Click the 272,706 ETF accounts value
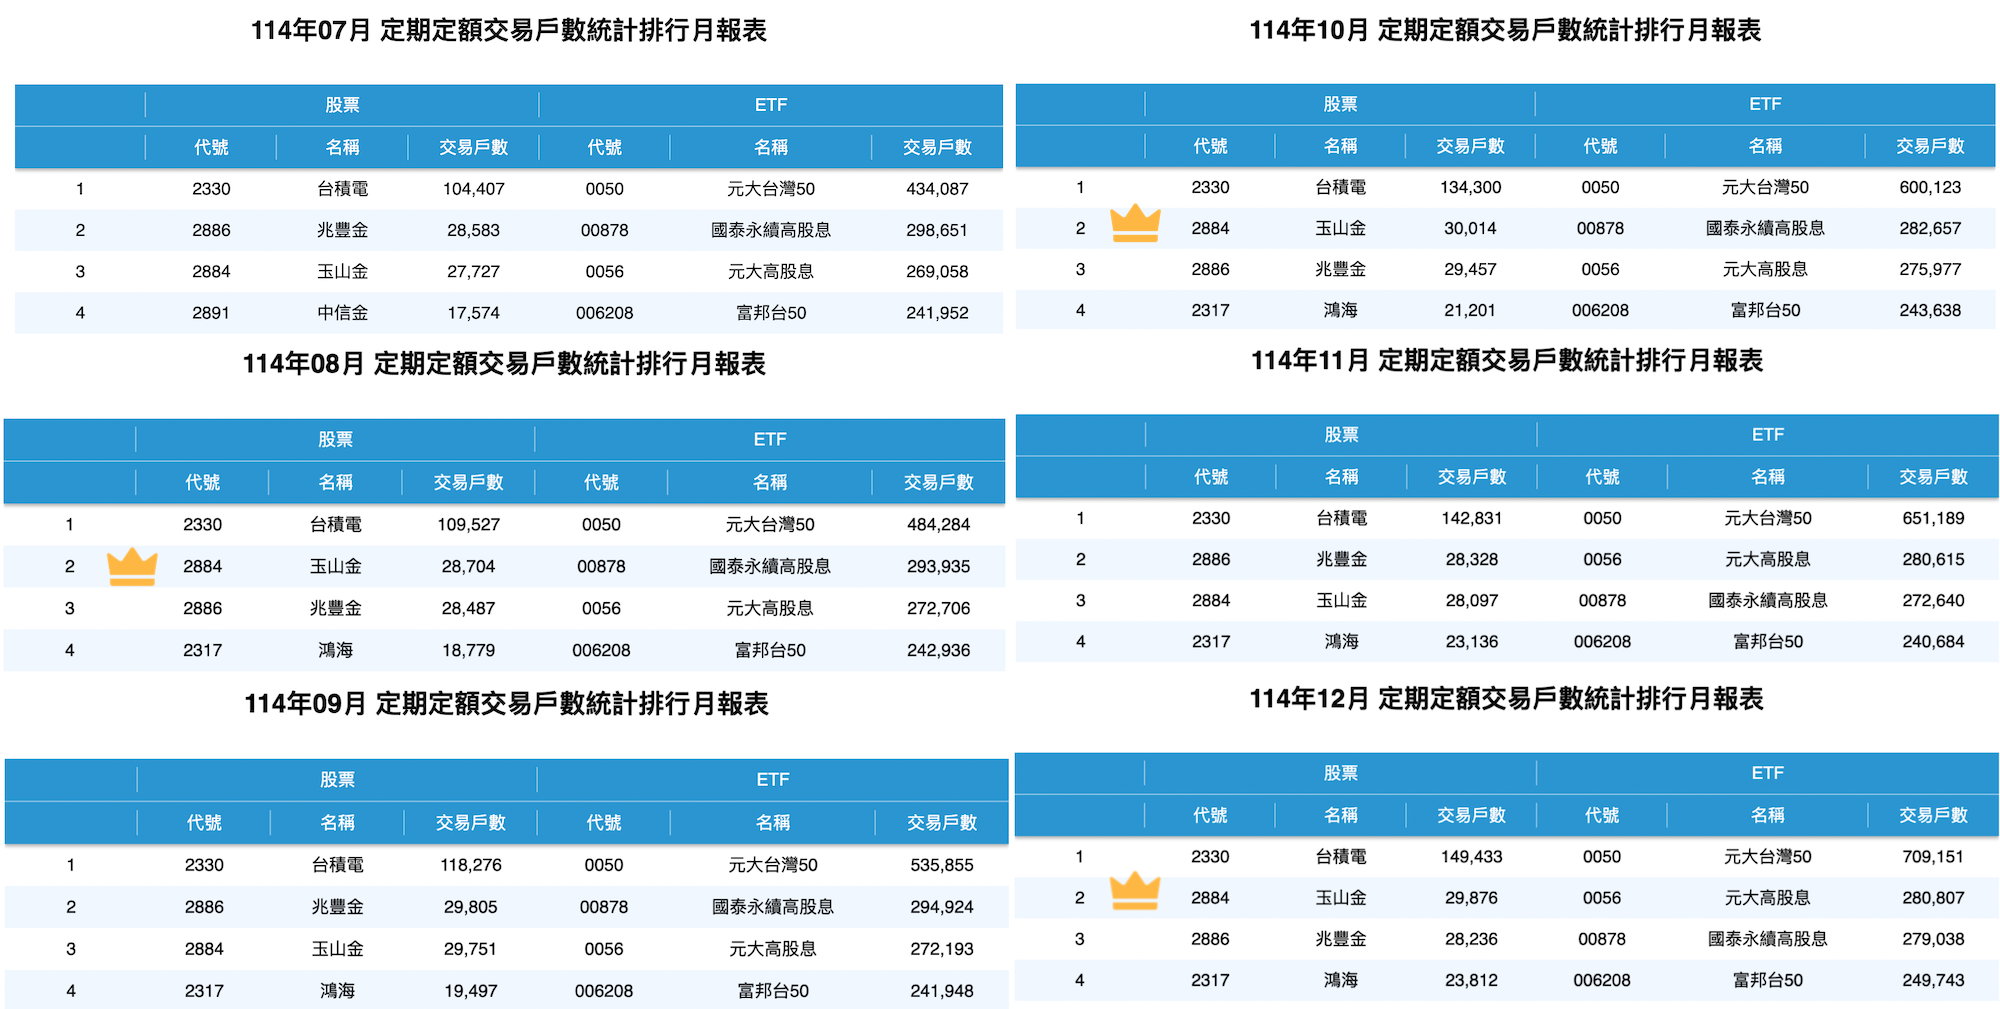 click(938, 608)
